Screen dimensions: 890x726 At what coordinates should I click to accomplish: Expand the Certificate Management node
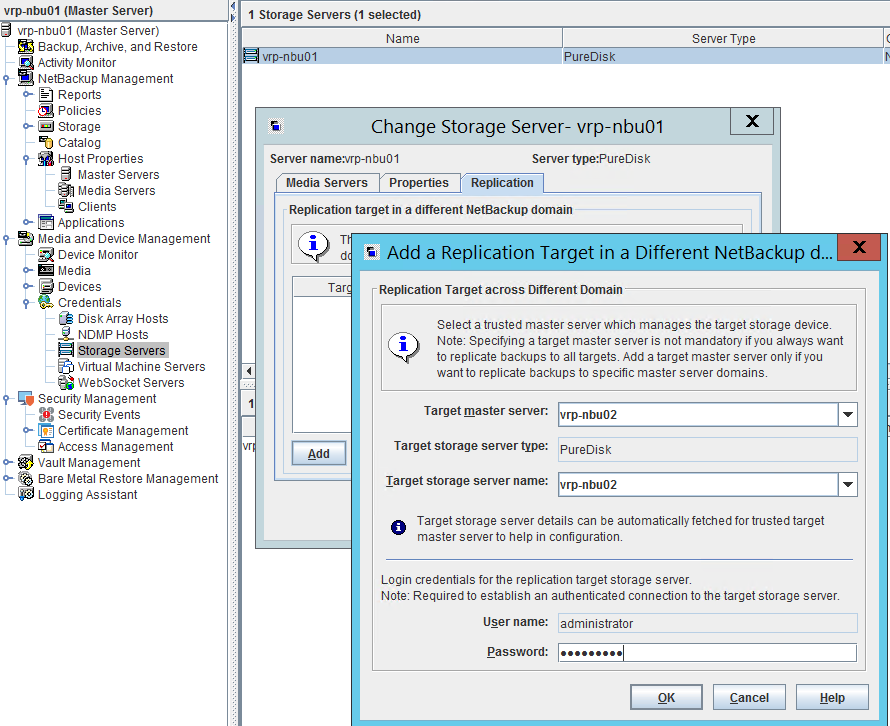click(26, 430)
